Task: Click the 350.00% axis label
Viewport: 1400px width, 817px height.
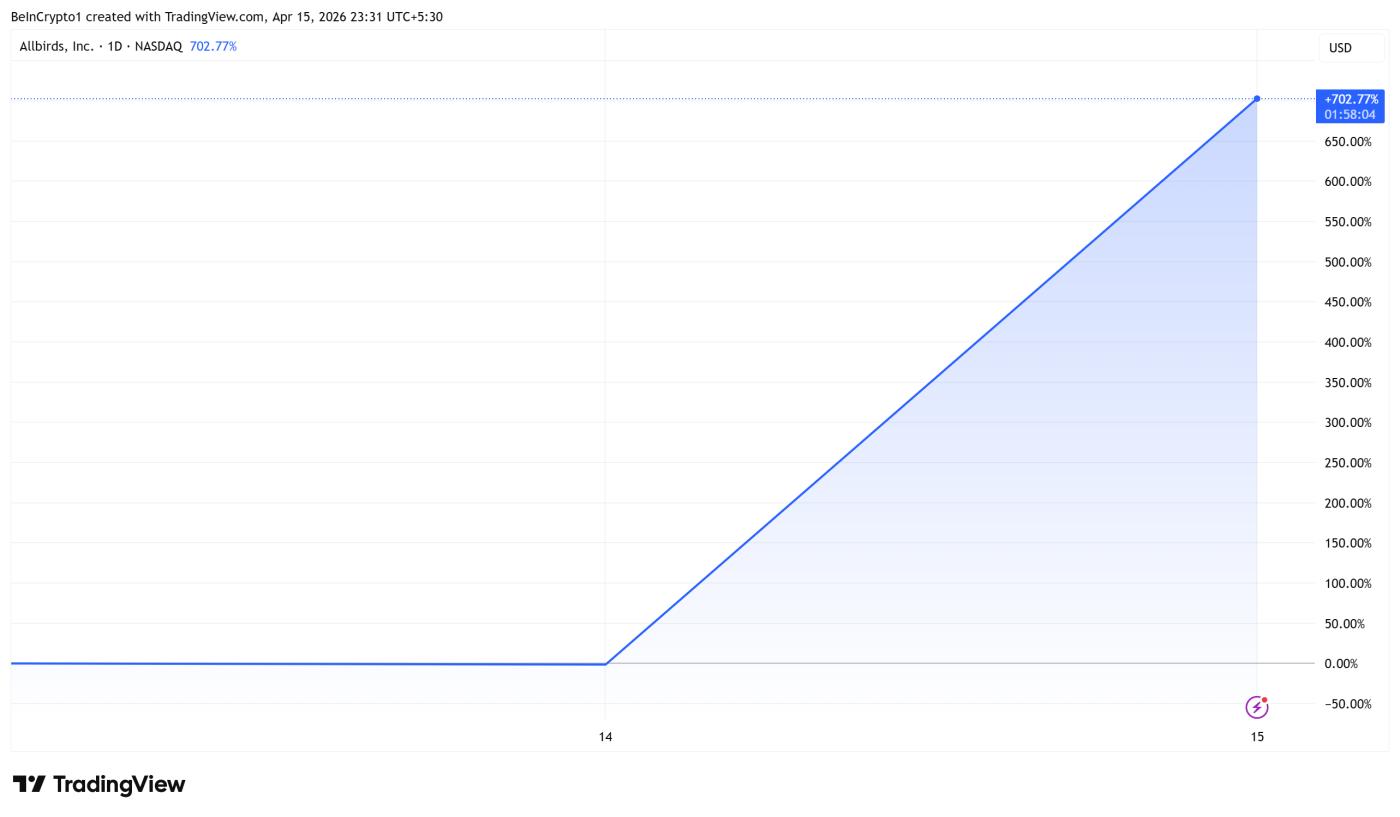Action: click(x=1348, y=383)
